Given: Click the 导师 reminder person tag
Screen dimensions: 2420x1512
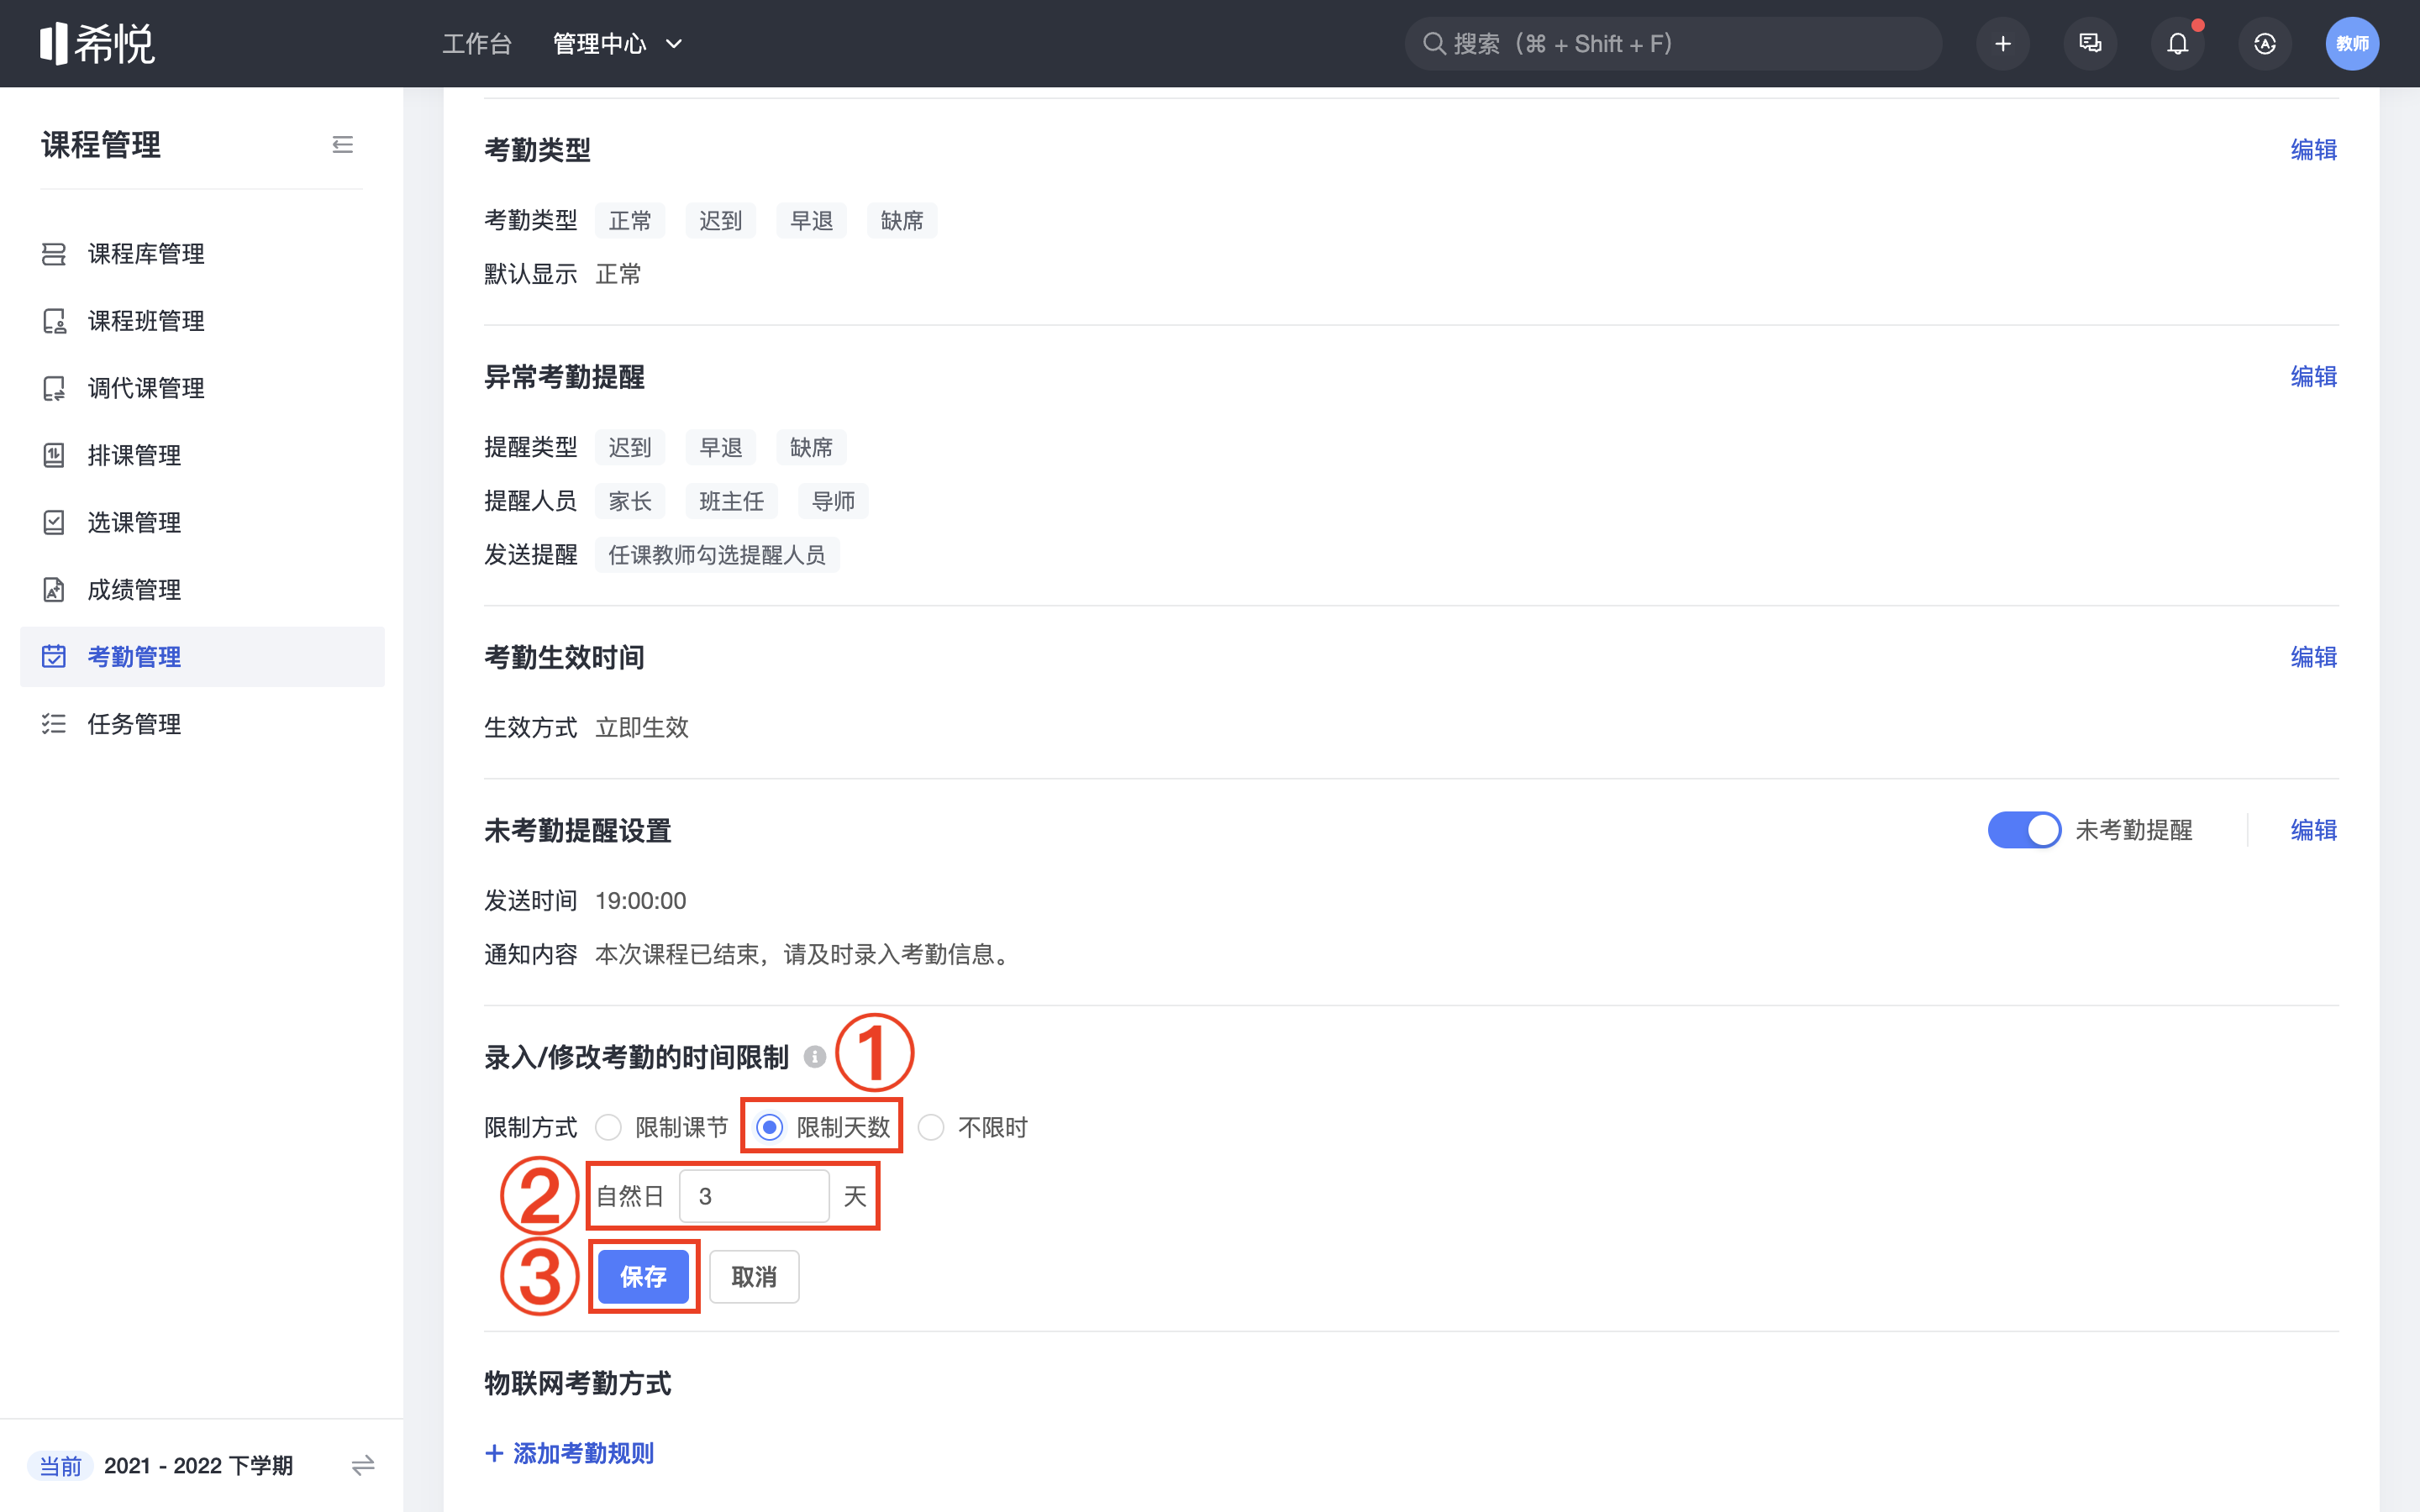Looking at the screenshot, I should 833,501.
